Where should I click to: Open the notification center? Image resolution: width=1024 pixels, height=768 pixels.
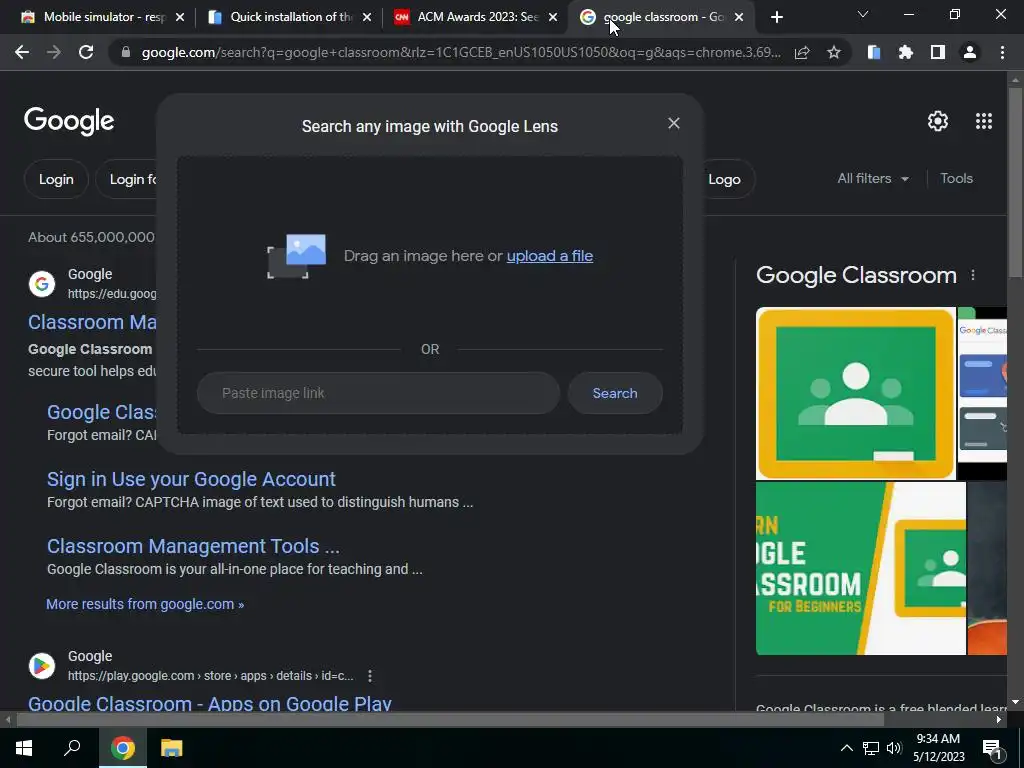tap(992, 749)
